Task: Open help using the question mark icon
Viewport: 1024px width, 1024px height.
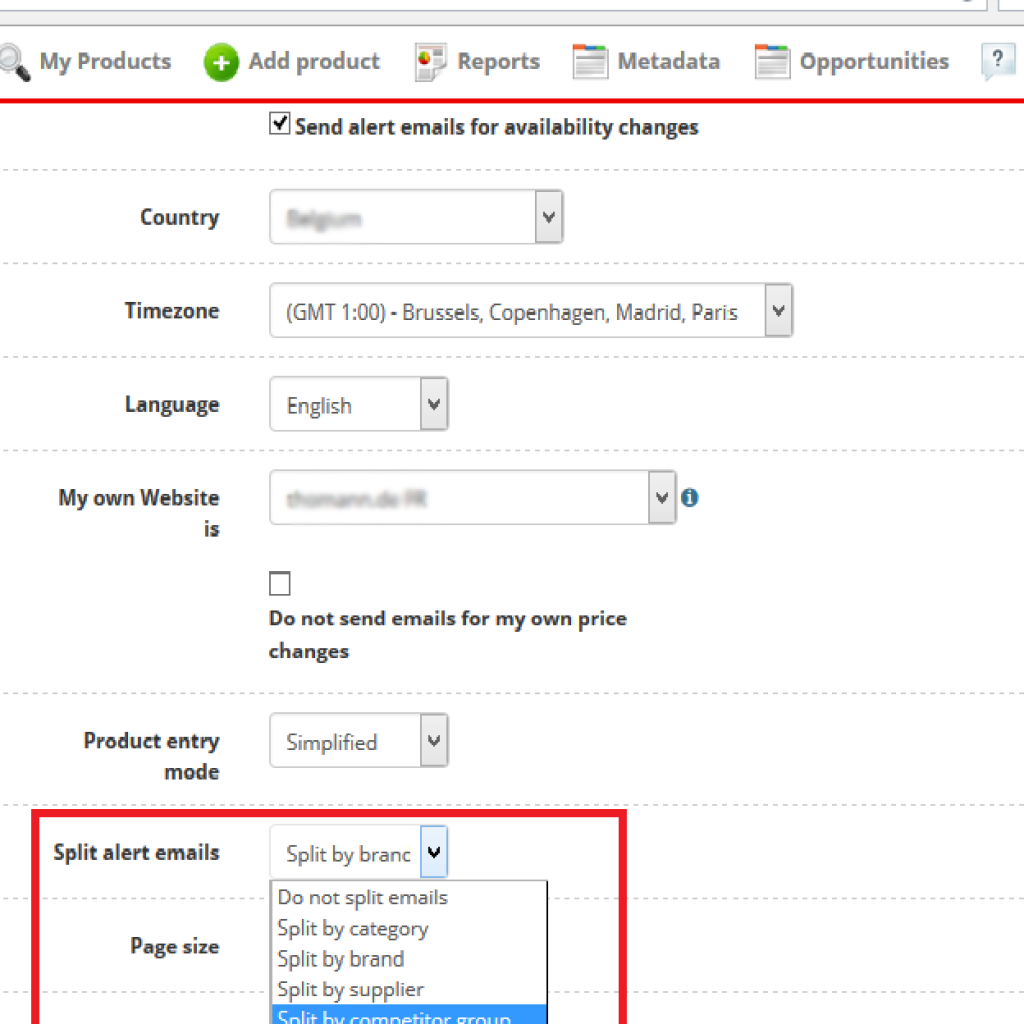Action: click(997, 61)
